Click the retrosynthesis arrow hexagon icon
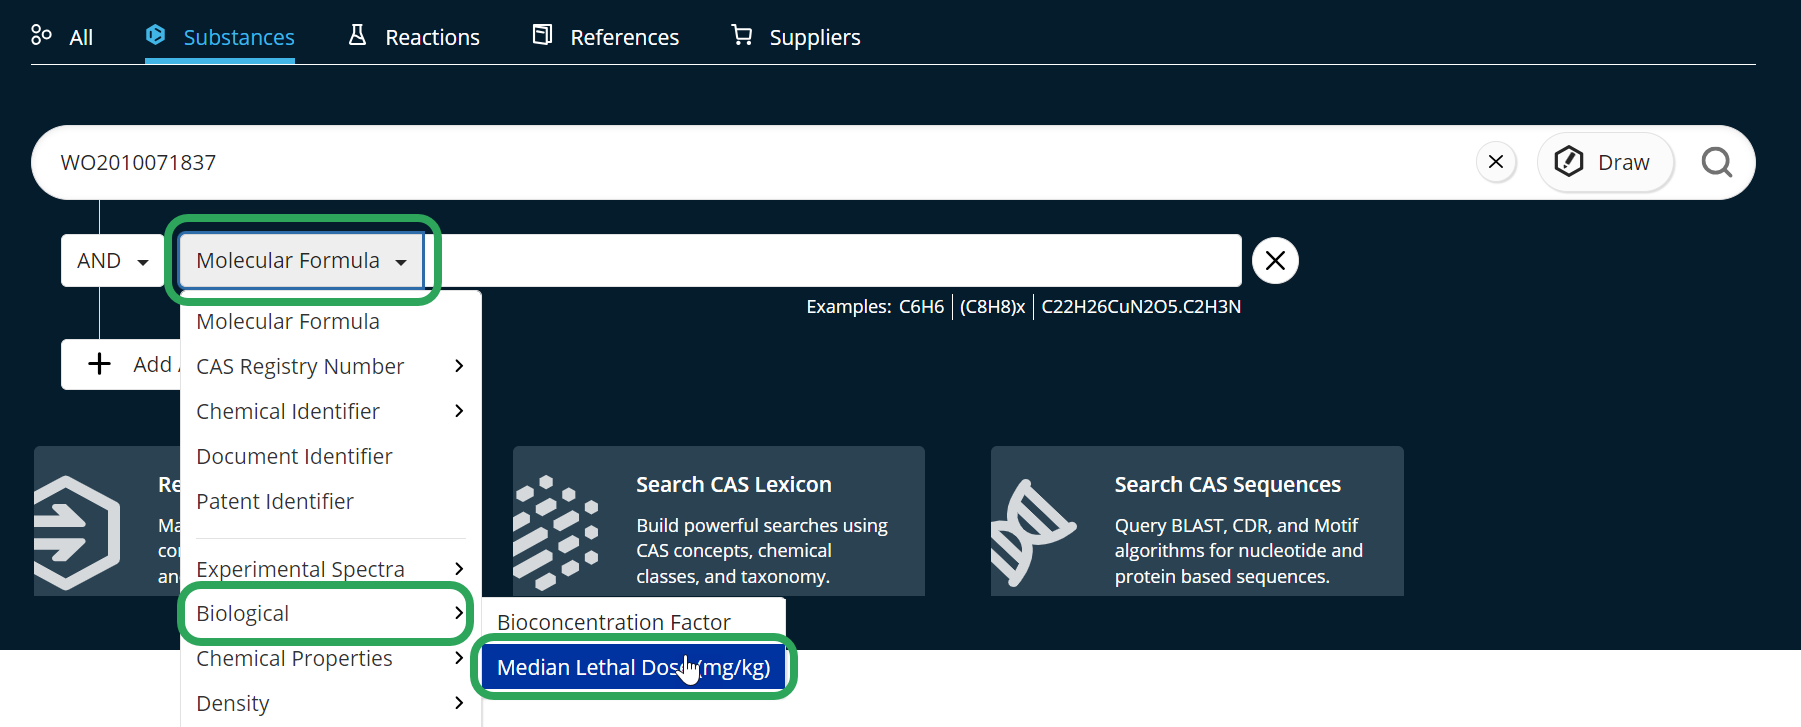This screenshot has height=727, width=1801. point(77,533)
